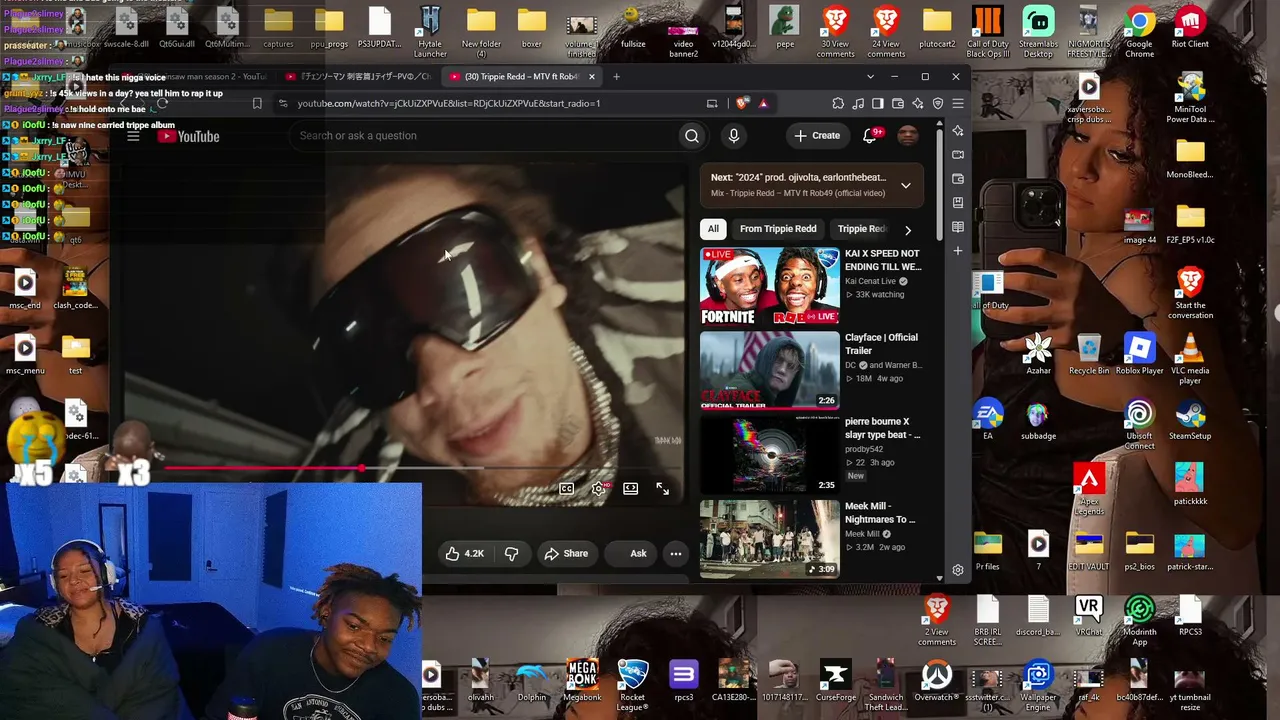Select the Wallpaper Engine desktop icon
This screenshot has height=720, width=1280.
[1038, 685]
